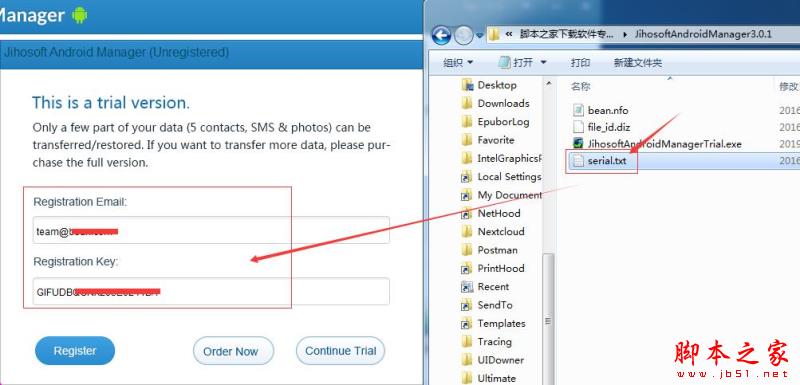Select the 脚本之家下载软件专 breadcrumb segment

566,34
